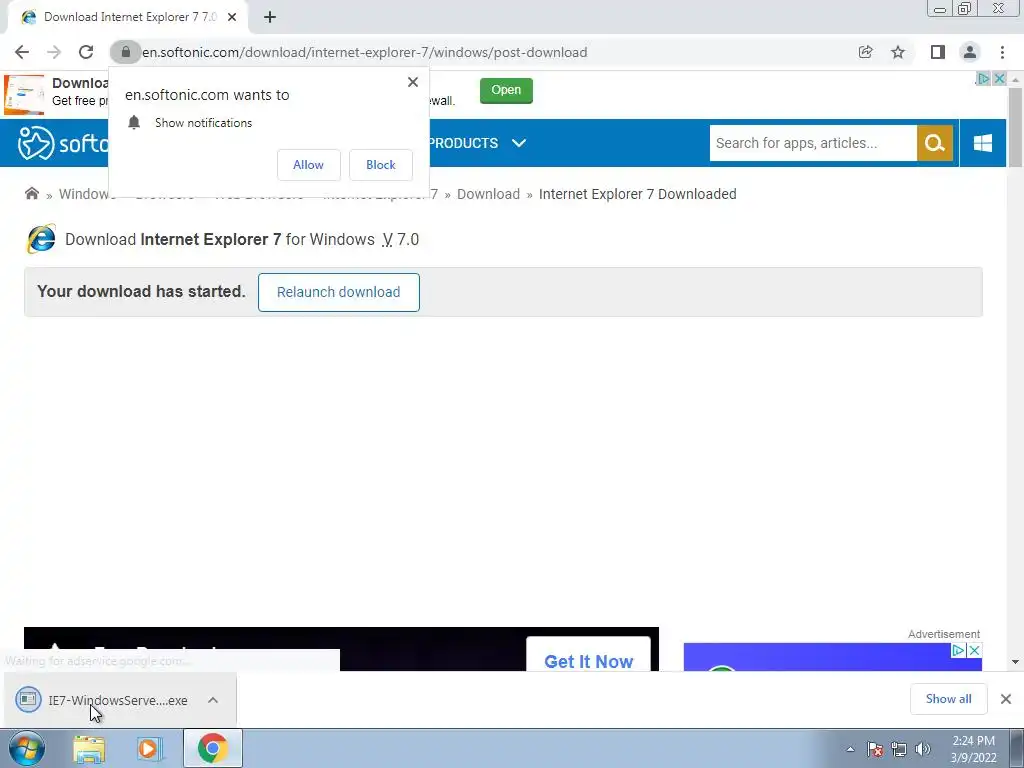This screenshot has width=1024, height=768.
Task: Click scrollbar down arrow
Action: (x=1016, y=662)
